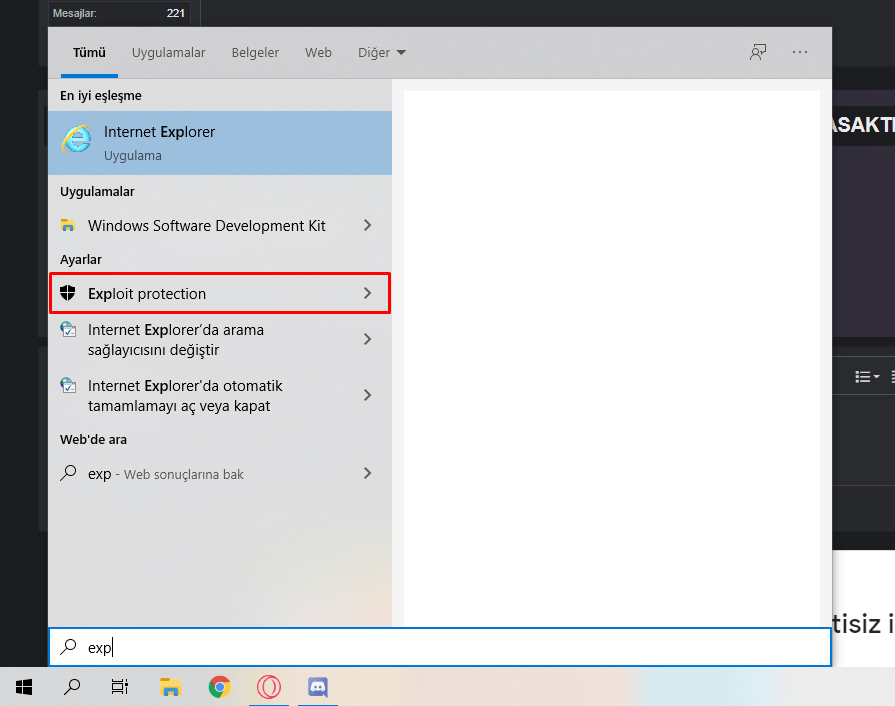Click the search input field containing 'exp'
Screen dimensions: 895x706
[x=440, y=647]
